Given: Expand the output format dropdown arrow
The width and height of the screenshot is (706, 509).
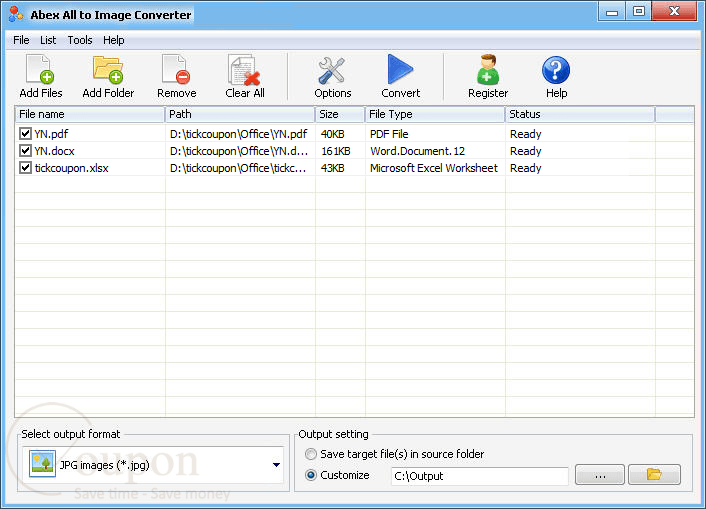Looking at the screenshot, I should click(276, 465).
